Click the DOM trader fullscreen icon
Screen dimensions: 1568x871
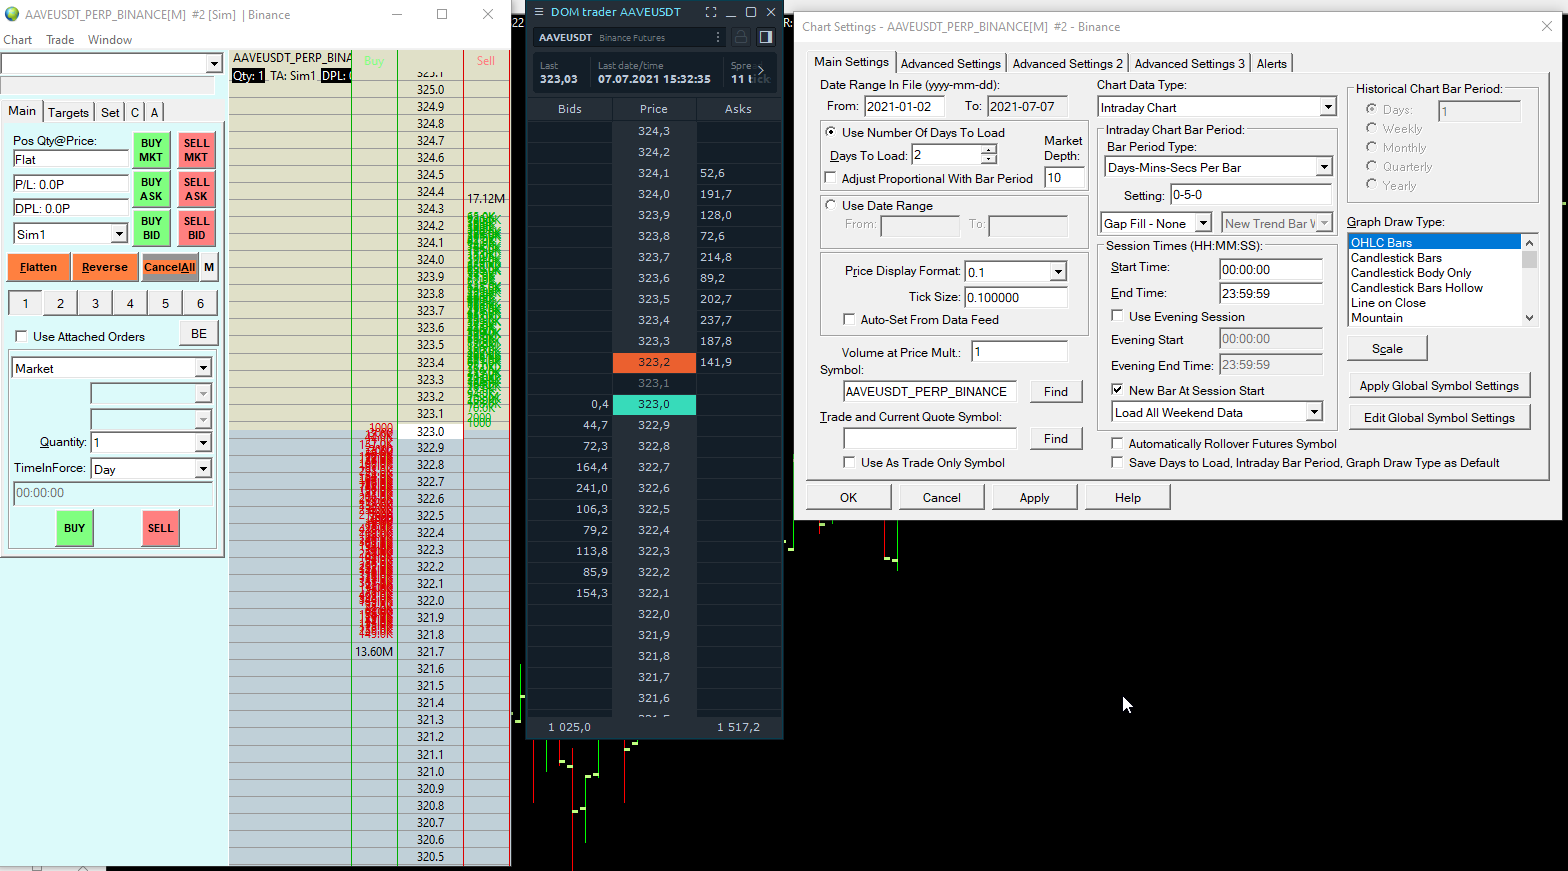[x=711, y=12]
